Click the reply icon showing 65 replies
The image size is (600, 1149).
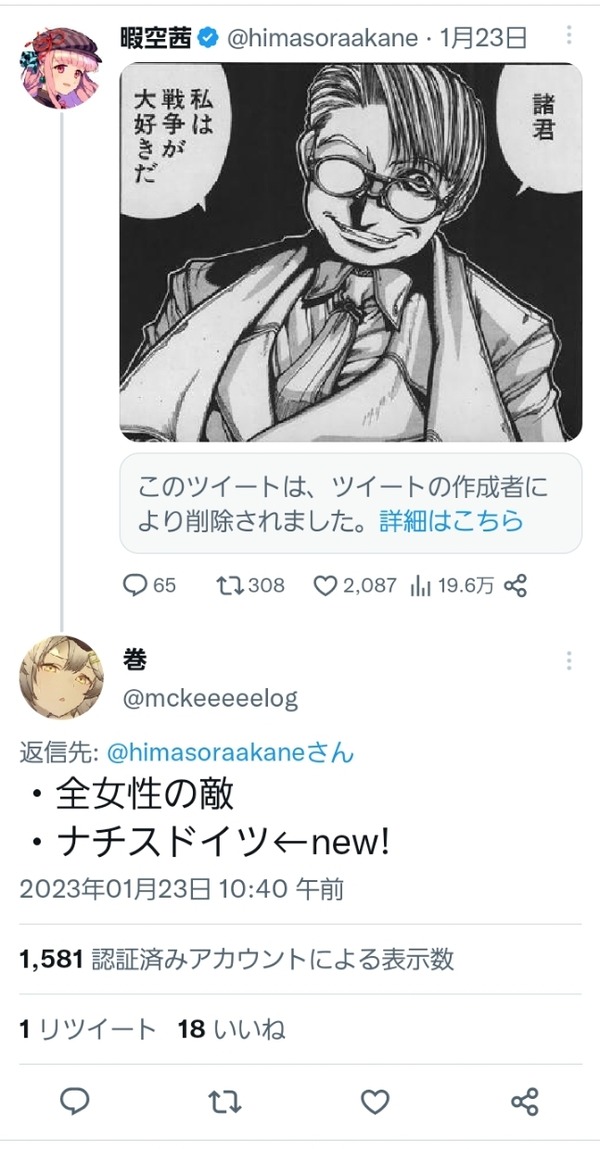point(135,585)
